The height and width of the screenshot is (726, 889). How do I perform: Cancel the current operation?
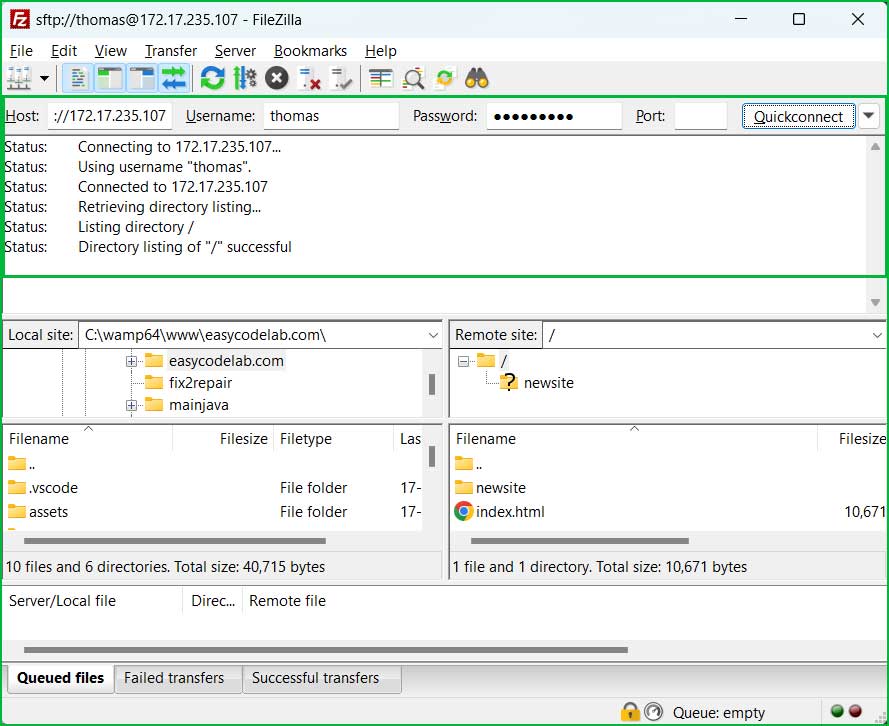(277, 78)
